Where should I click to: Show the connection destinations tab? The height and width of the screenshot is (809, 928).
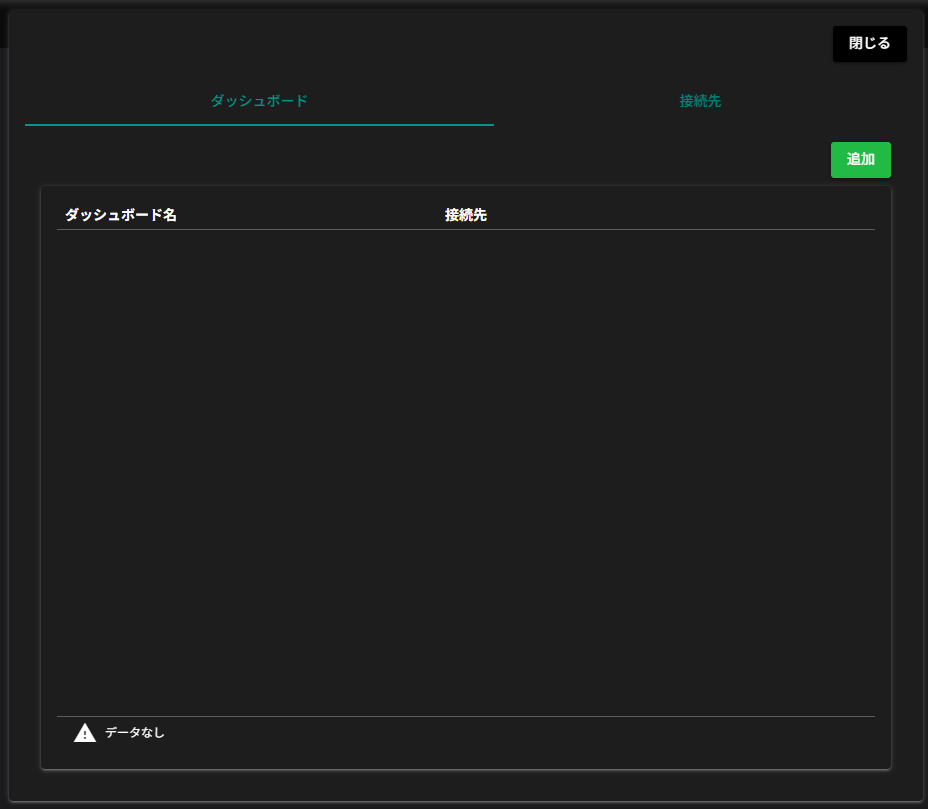(x=700, y=101)
